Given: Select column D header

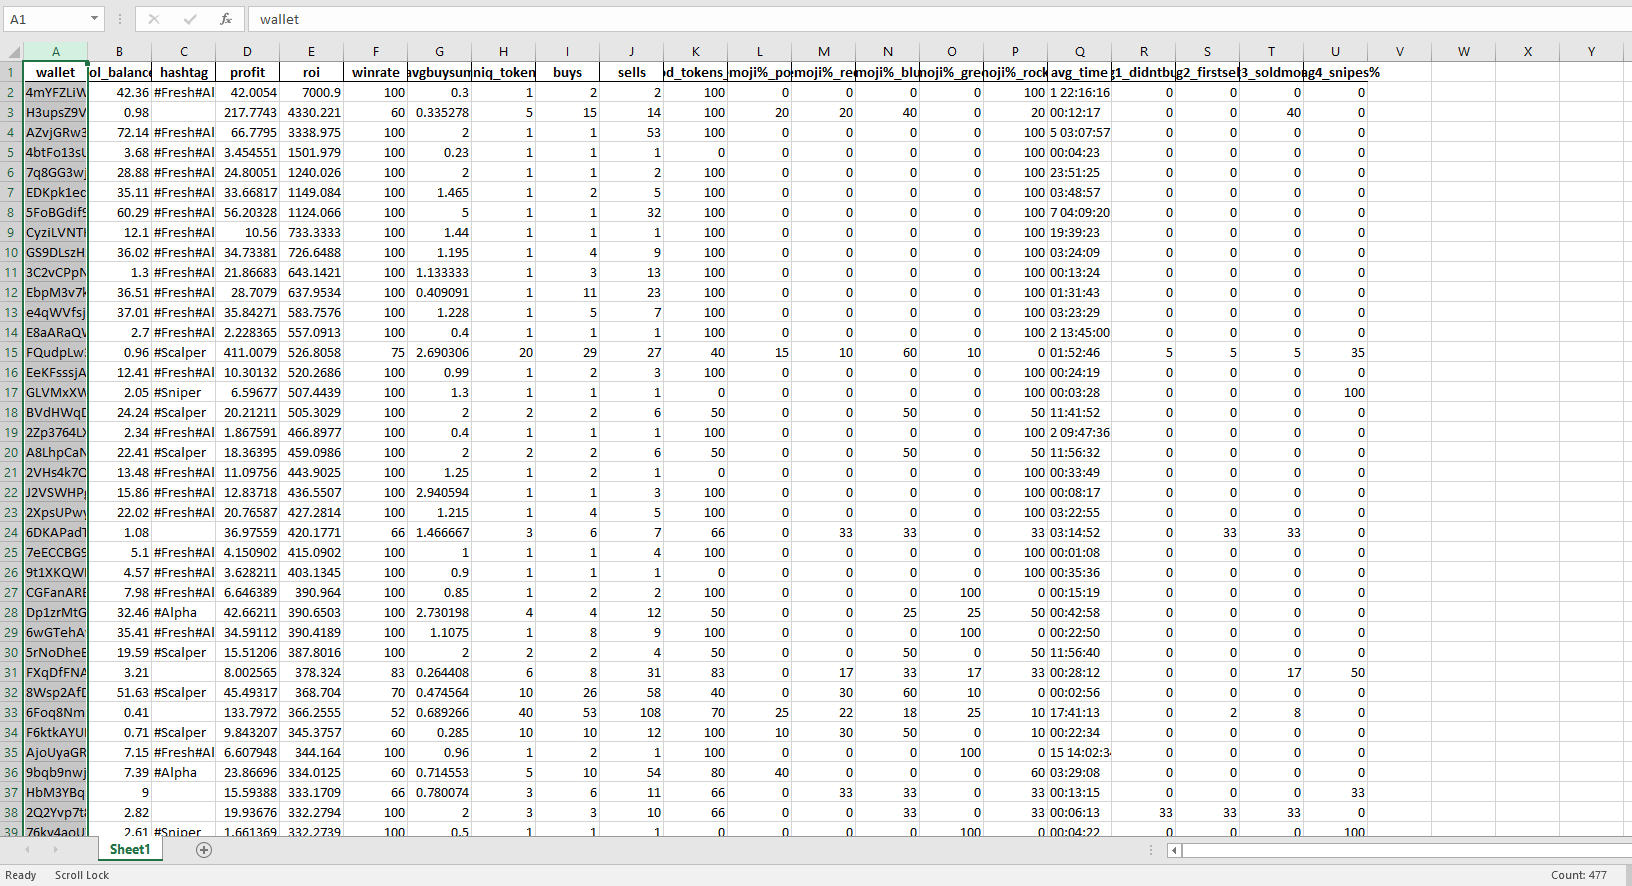Looking at the screenshot, I should [x=247, y=52].
